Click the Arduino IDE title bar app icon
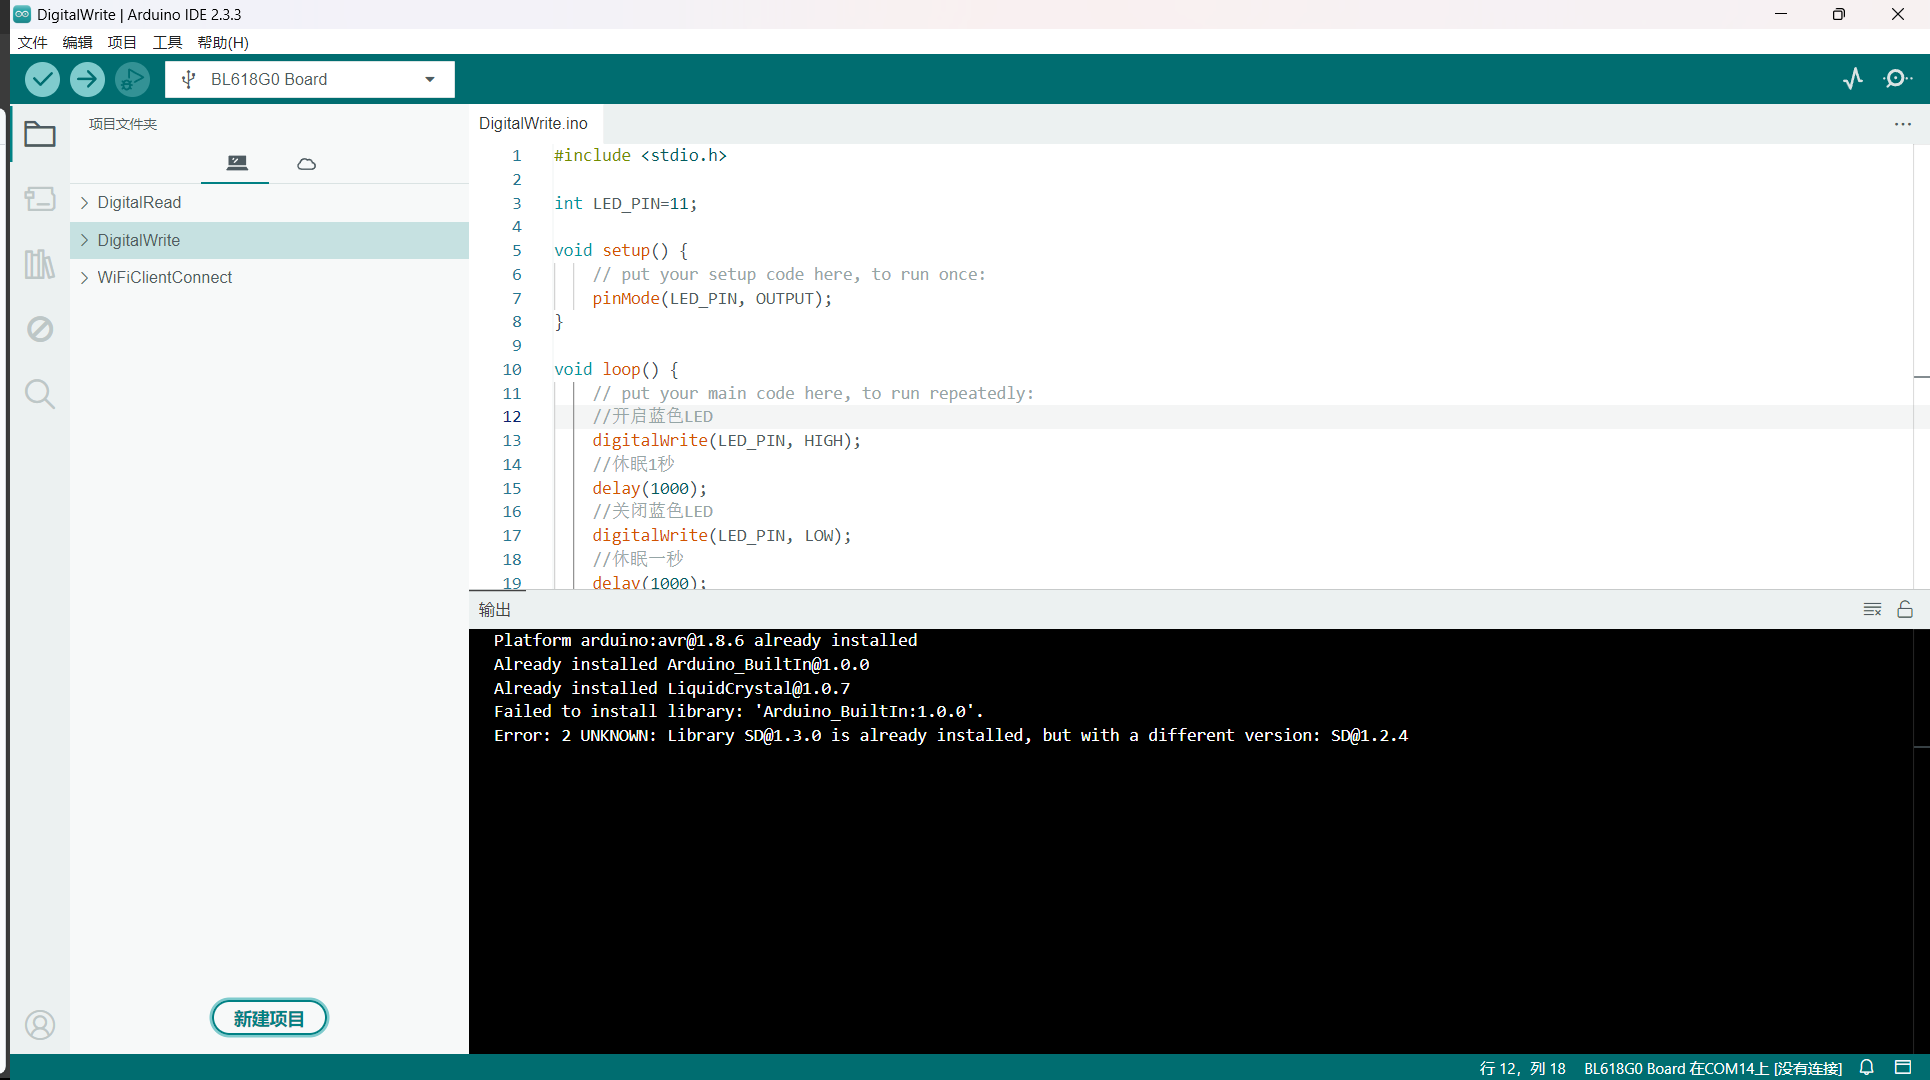The image size is (1930, 1080). (x=22, y=14)
